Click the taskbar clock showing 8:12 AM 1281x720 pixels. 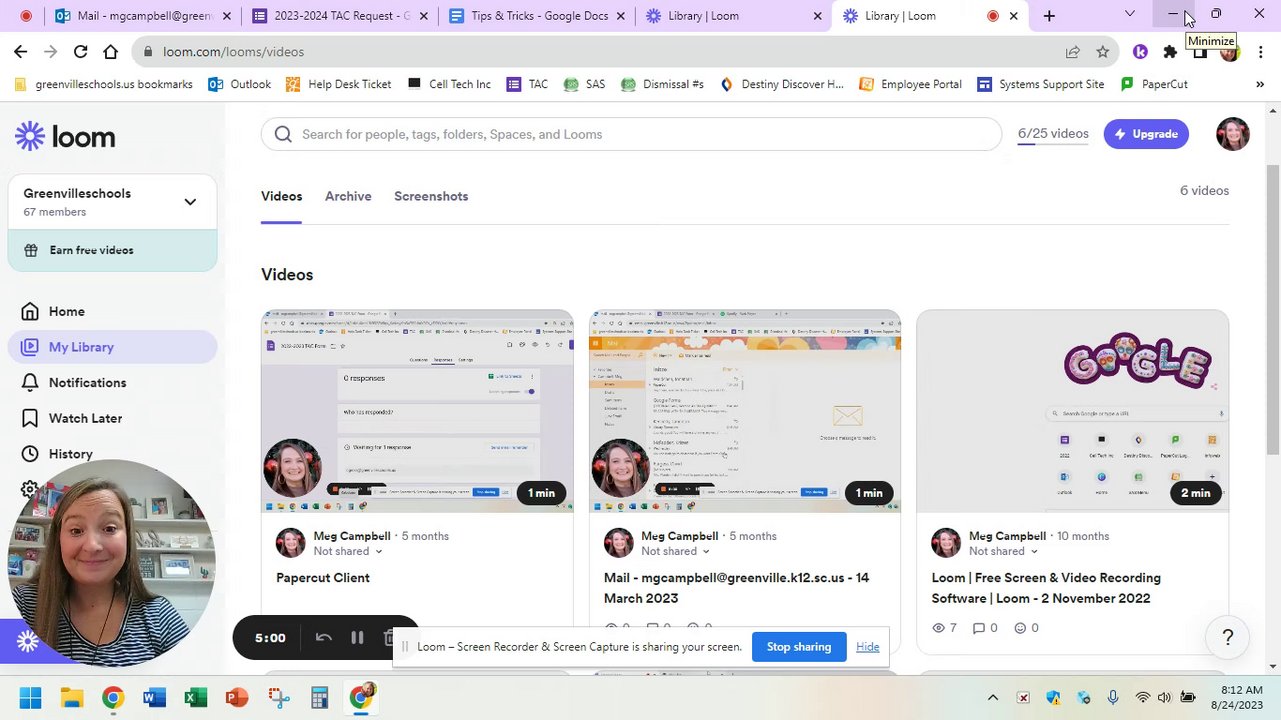pos(1240,697)
